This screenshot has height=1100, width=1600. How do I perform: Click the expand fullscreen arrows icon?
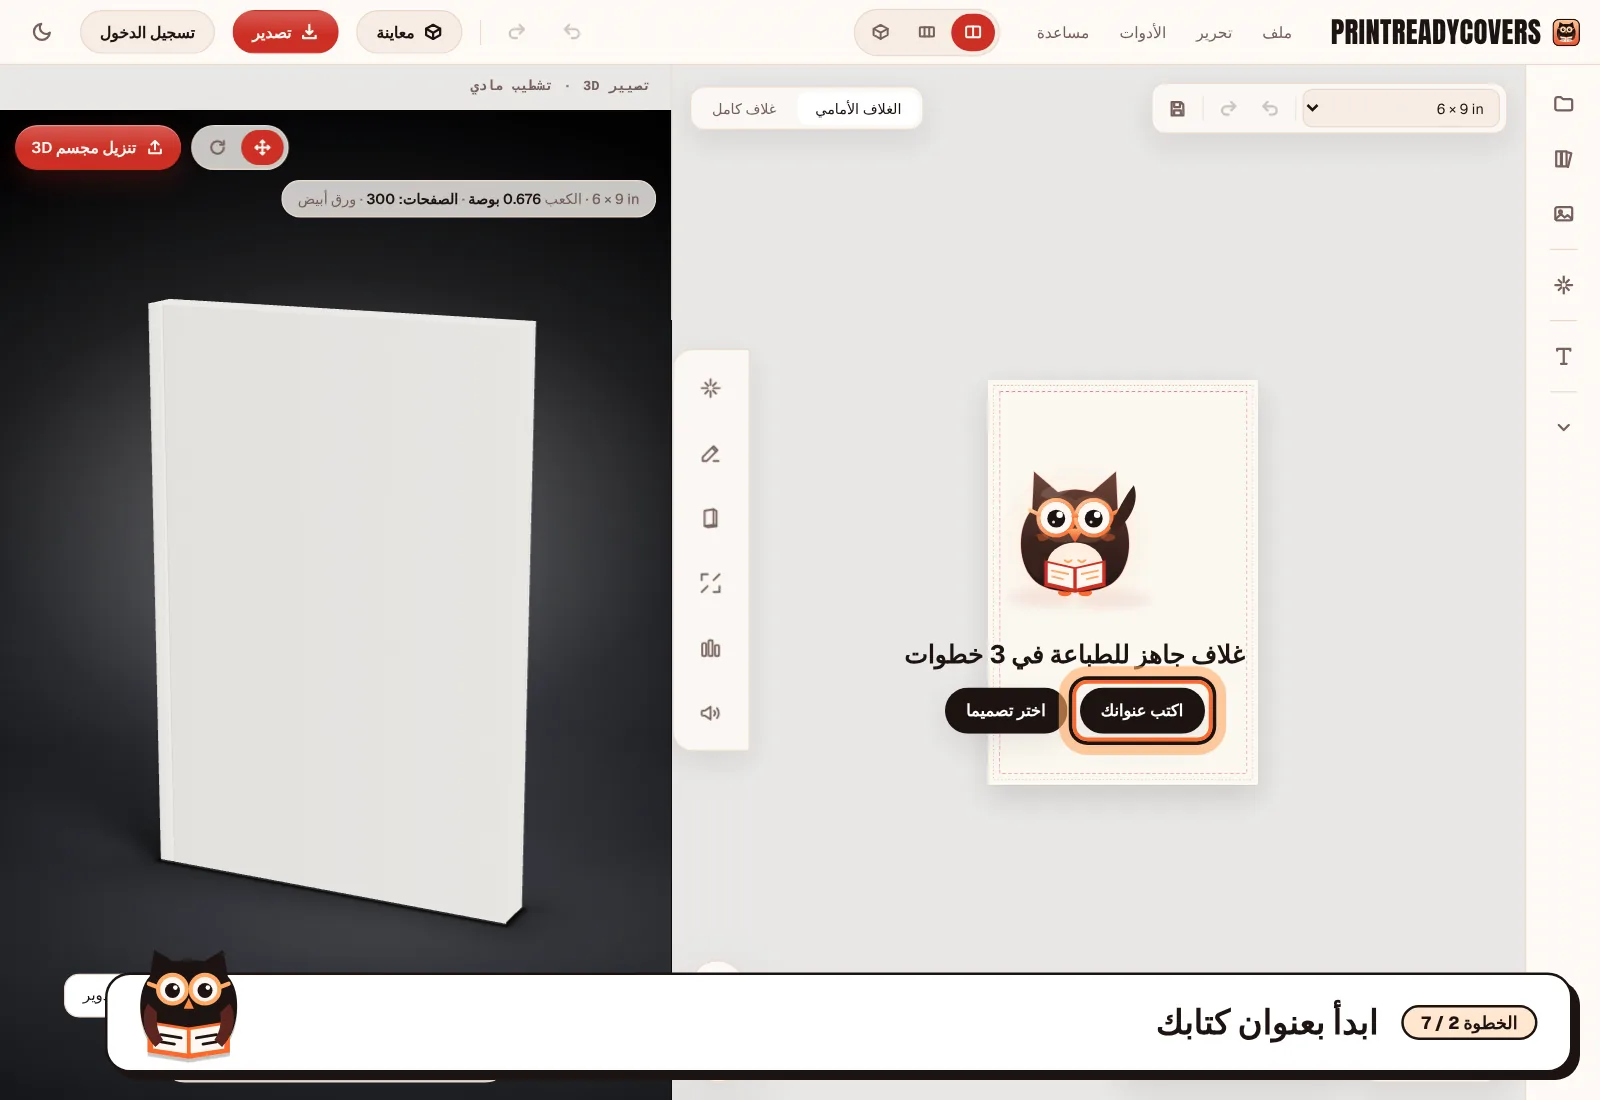pos(711,583)
